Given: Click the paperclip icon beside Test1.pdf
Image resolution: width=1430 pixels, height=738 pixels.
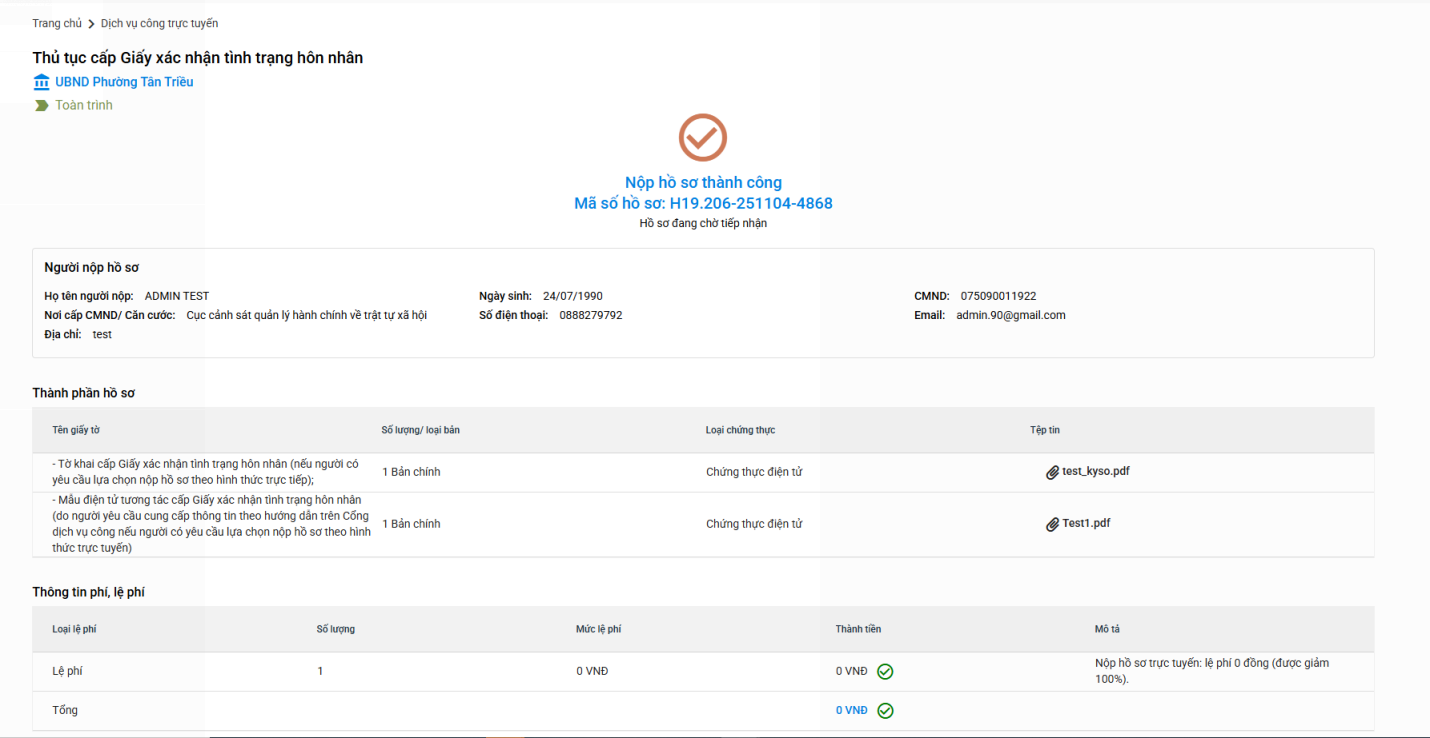Looking at the screenshot, I should 1052,524.
